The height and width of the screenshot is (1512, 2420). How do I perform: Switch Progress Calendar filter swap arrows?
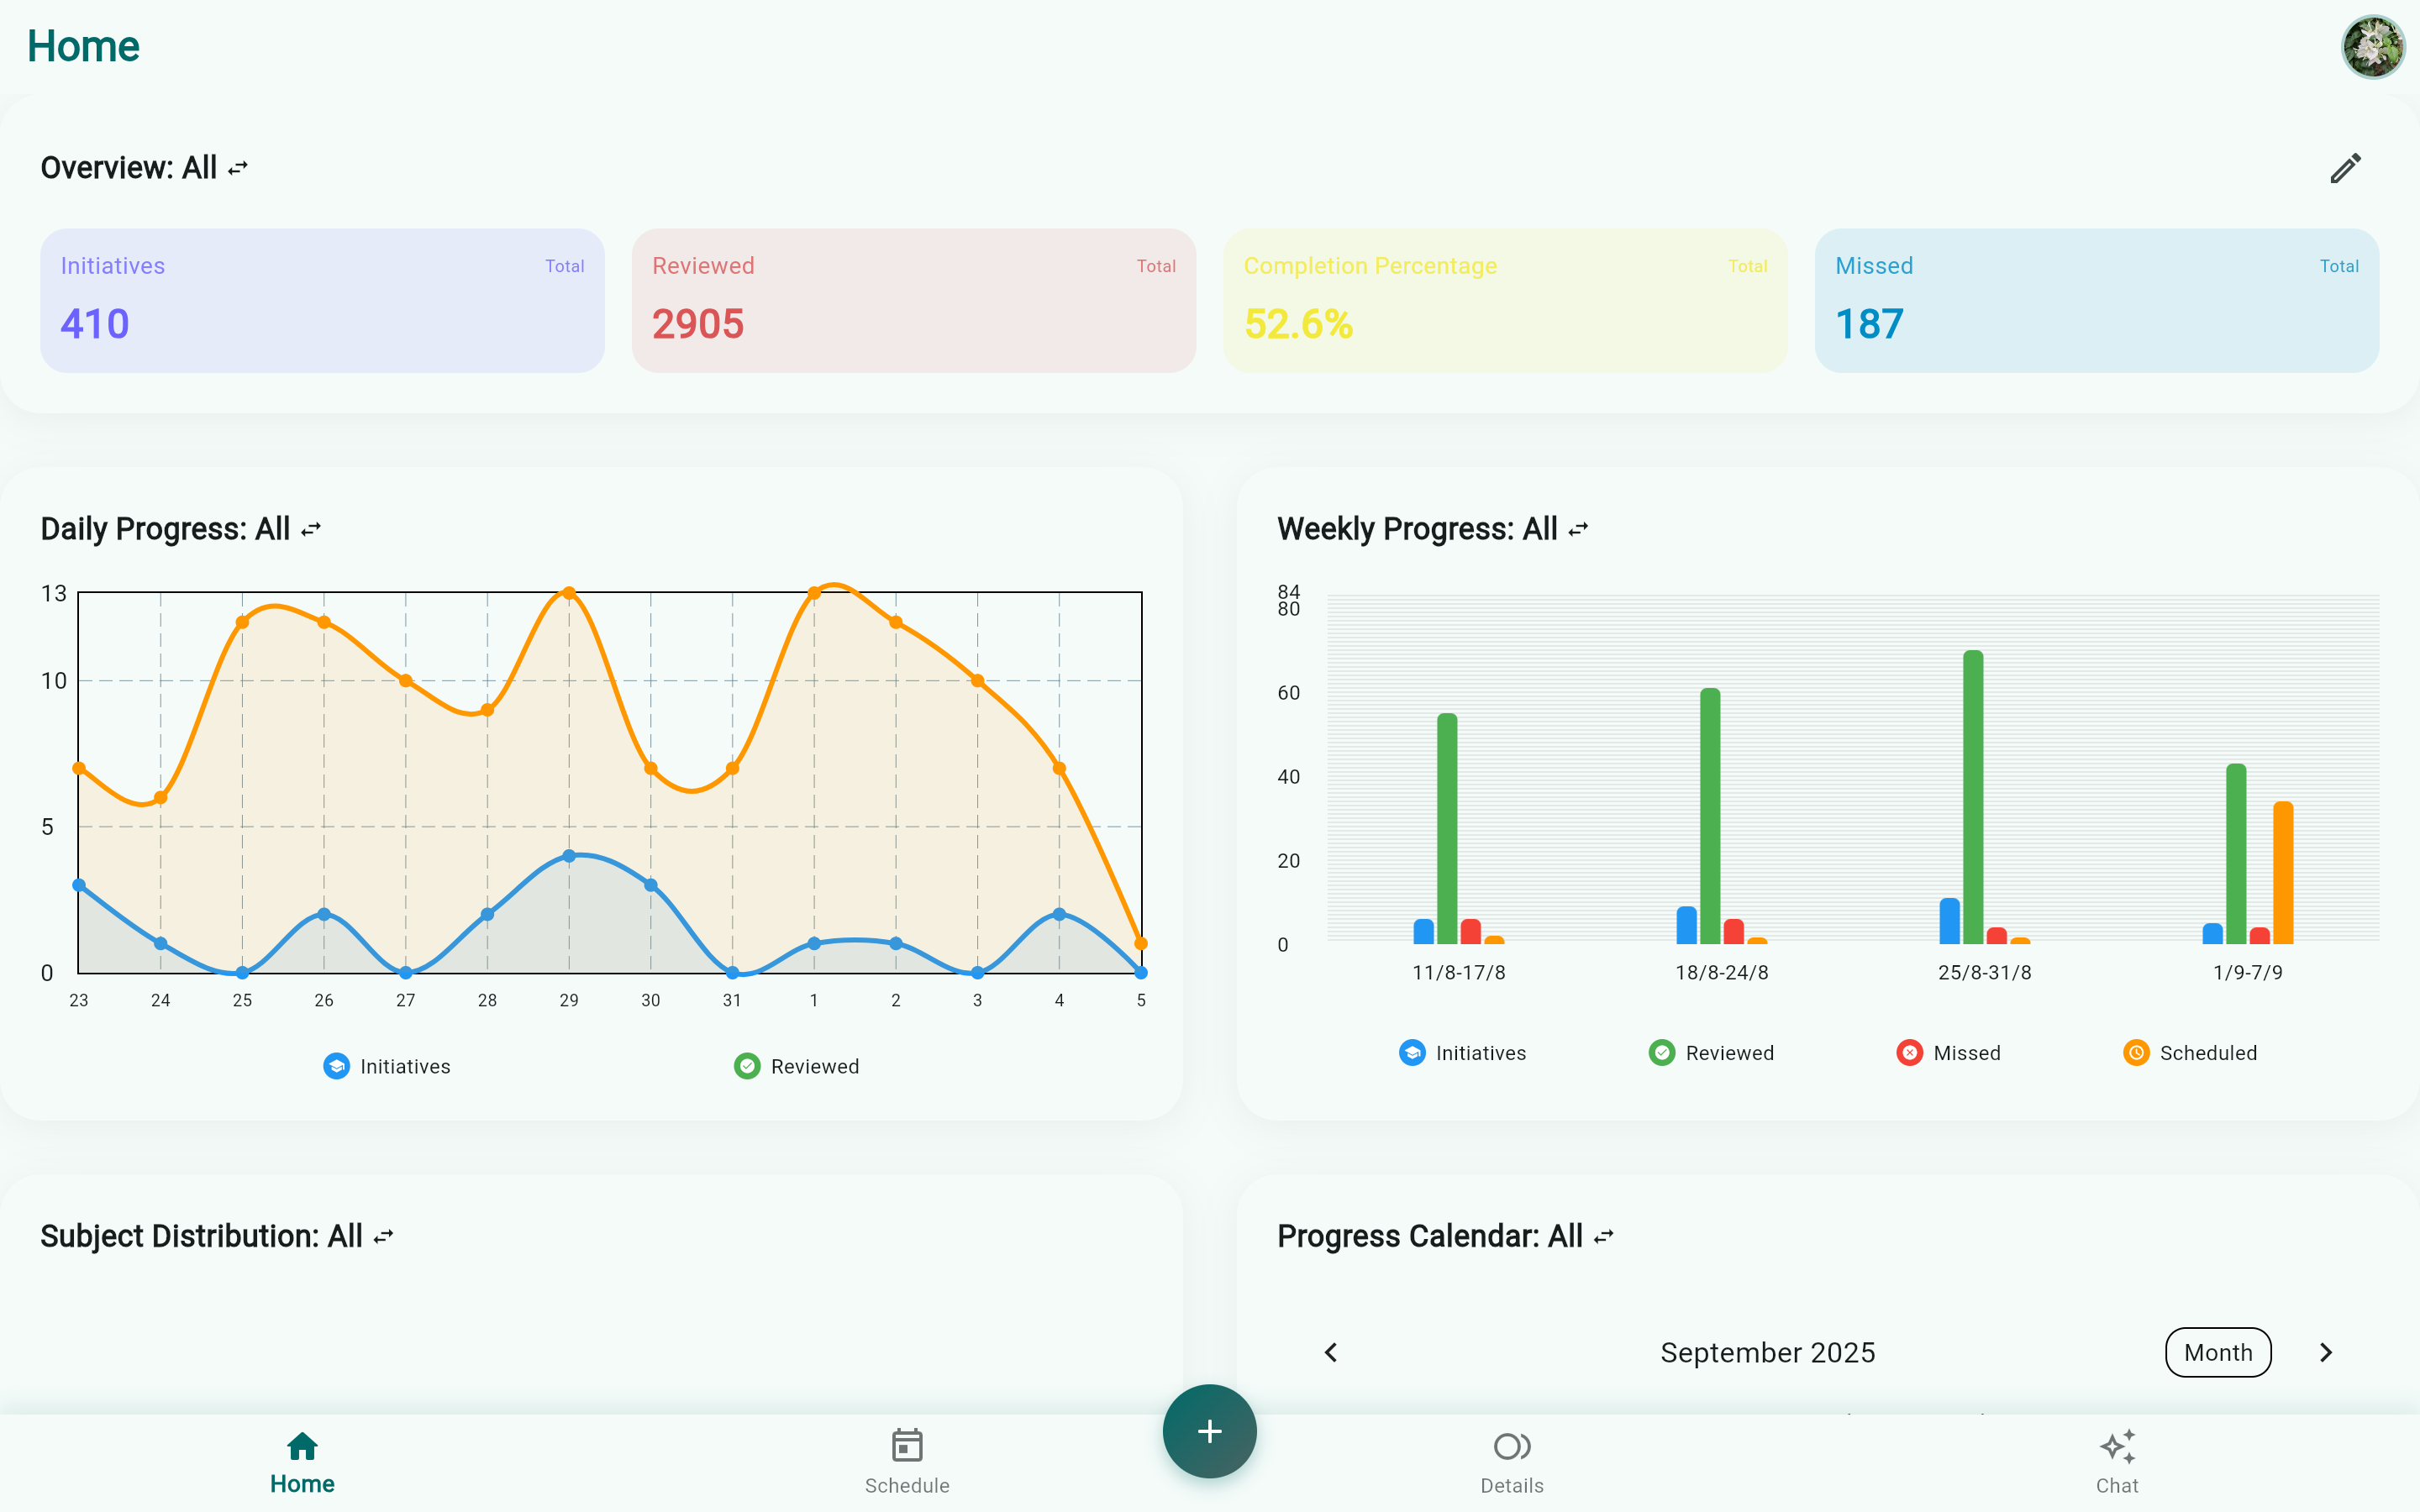click(x=1604, y=1237)
